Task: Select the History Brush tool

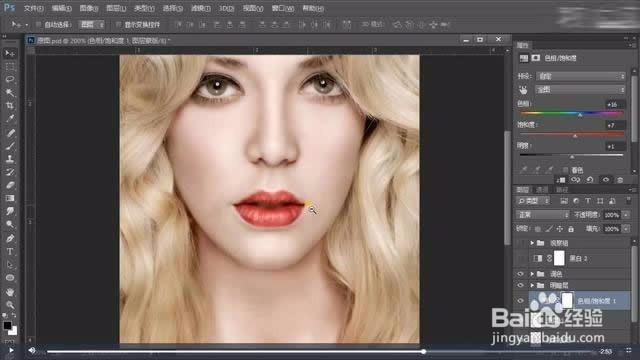Action: 10,172
